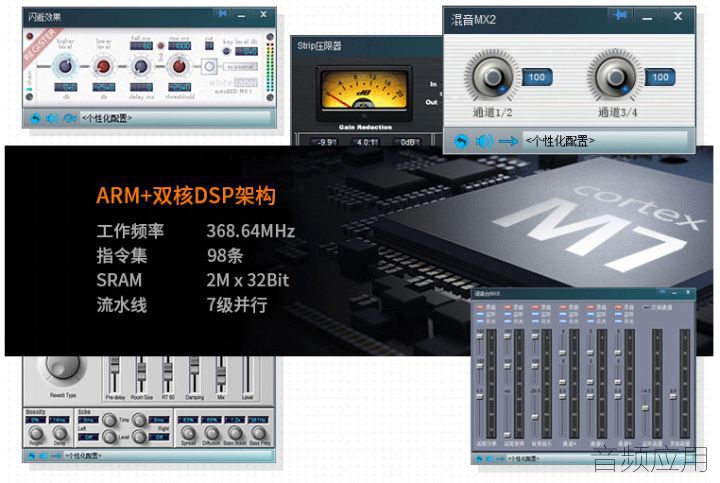
Task: Select the 0dB value in Strip压限器
Action: point(406,142)
